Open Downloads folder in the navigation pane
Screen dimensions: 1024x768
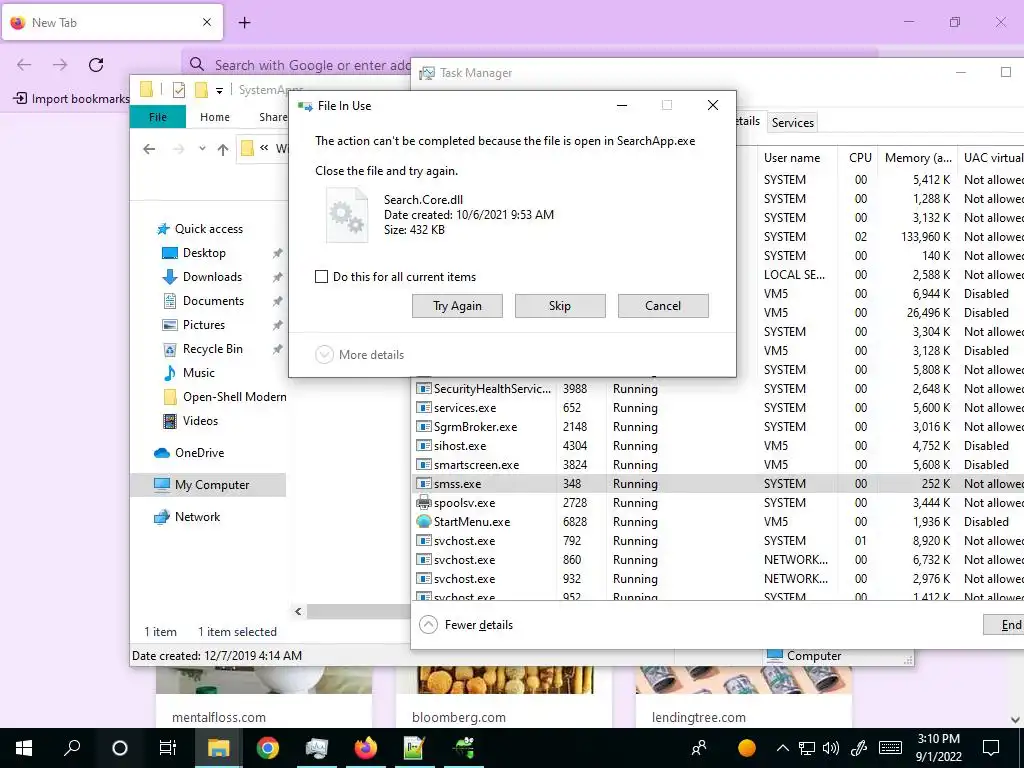pyautogui.click(x=212, y=277)
